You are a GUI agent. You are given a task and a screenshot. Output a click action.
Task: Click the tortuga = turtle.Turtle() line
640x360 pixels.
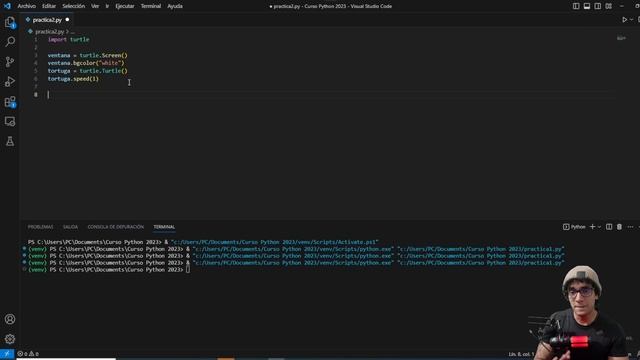(87, 71)
